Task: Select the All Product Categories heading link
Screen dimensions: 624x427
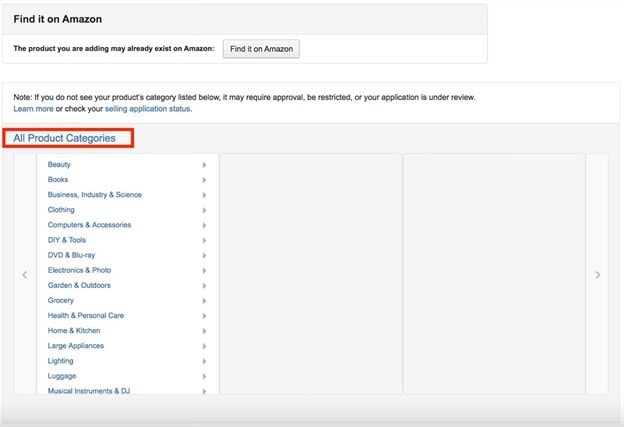Action: (x=64, y=138)
